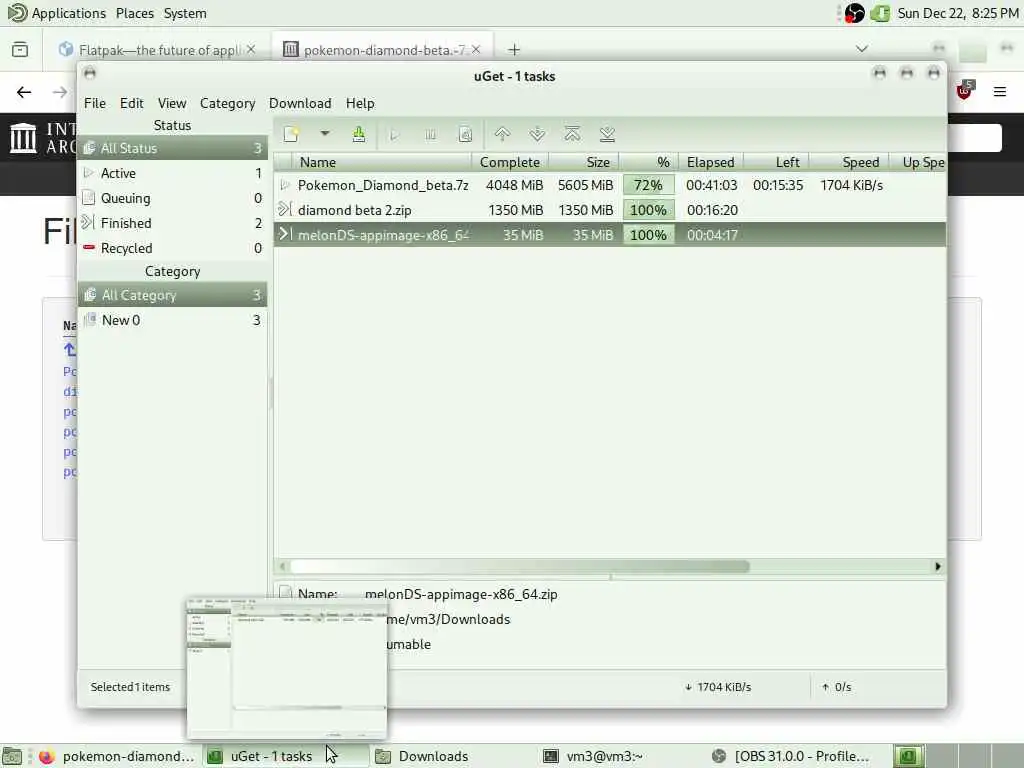This screenshot has width=1024, height=768.
Task: Select the New 0 category
Action: click(x=172, y=320)
